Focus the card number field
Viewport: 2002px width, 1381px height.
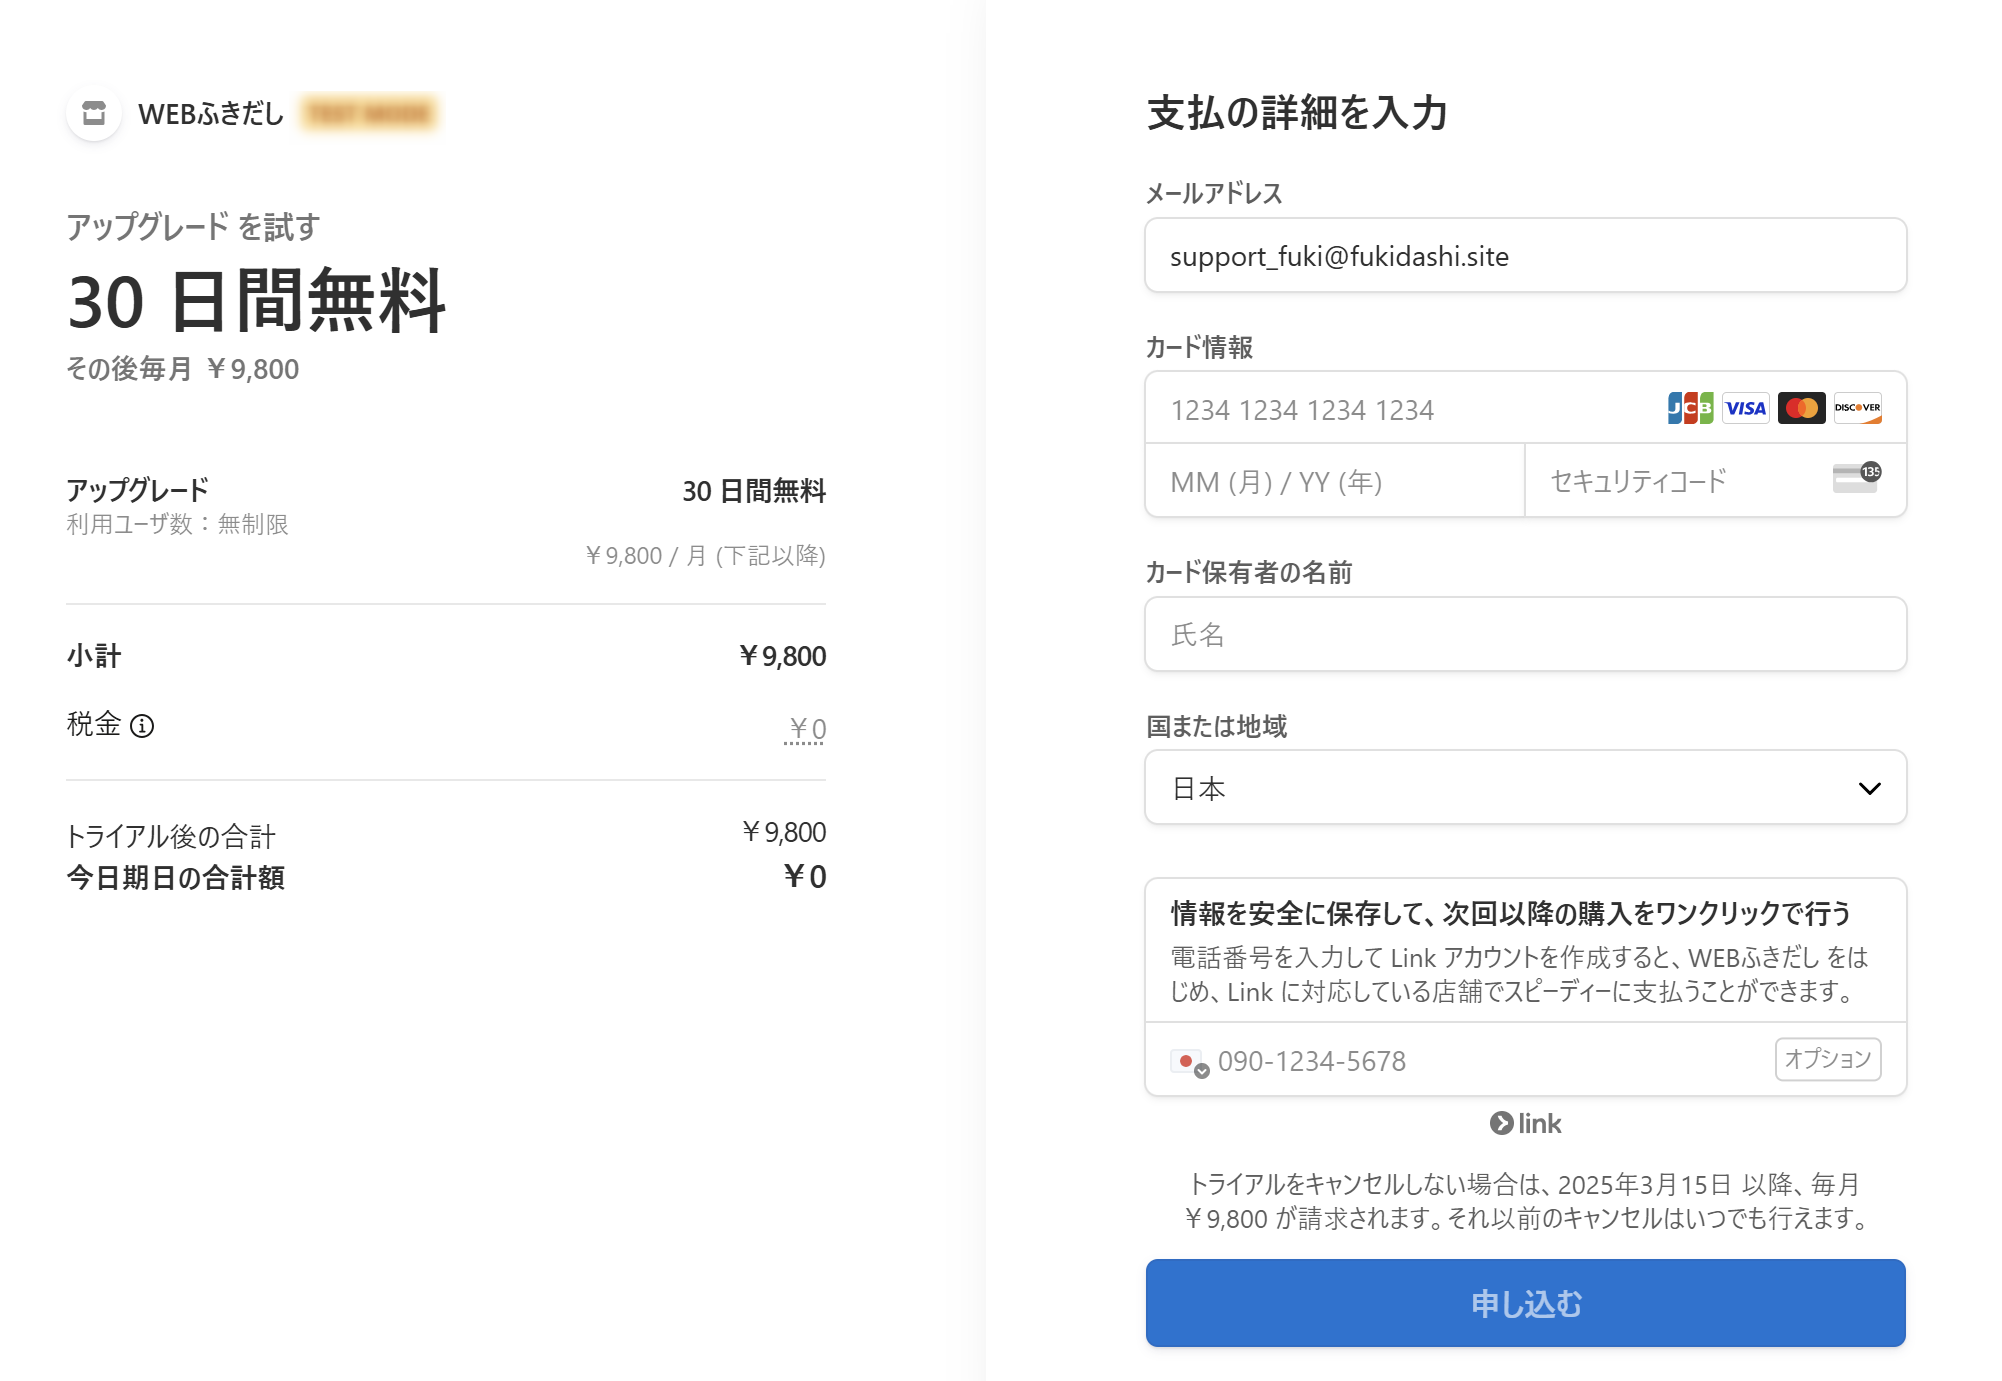click(1526, 409)
